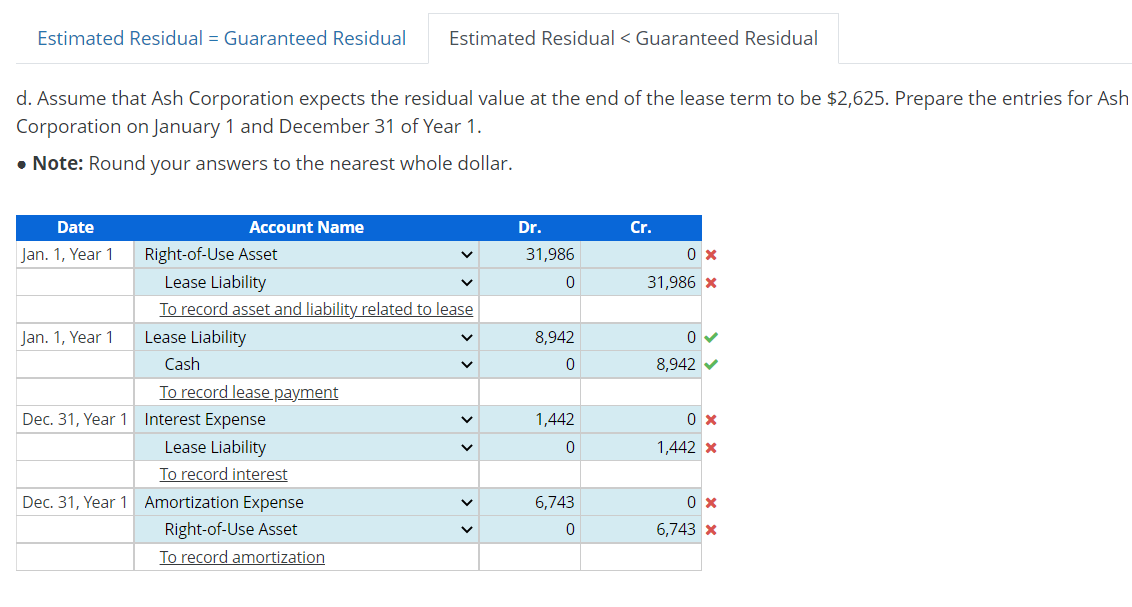This screenshot has height=607, width=1132.
Task: Click the green checkmark beside the Cash credit row
Action: point(710,364)
